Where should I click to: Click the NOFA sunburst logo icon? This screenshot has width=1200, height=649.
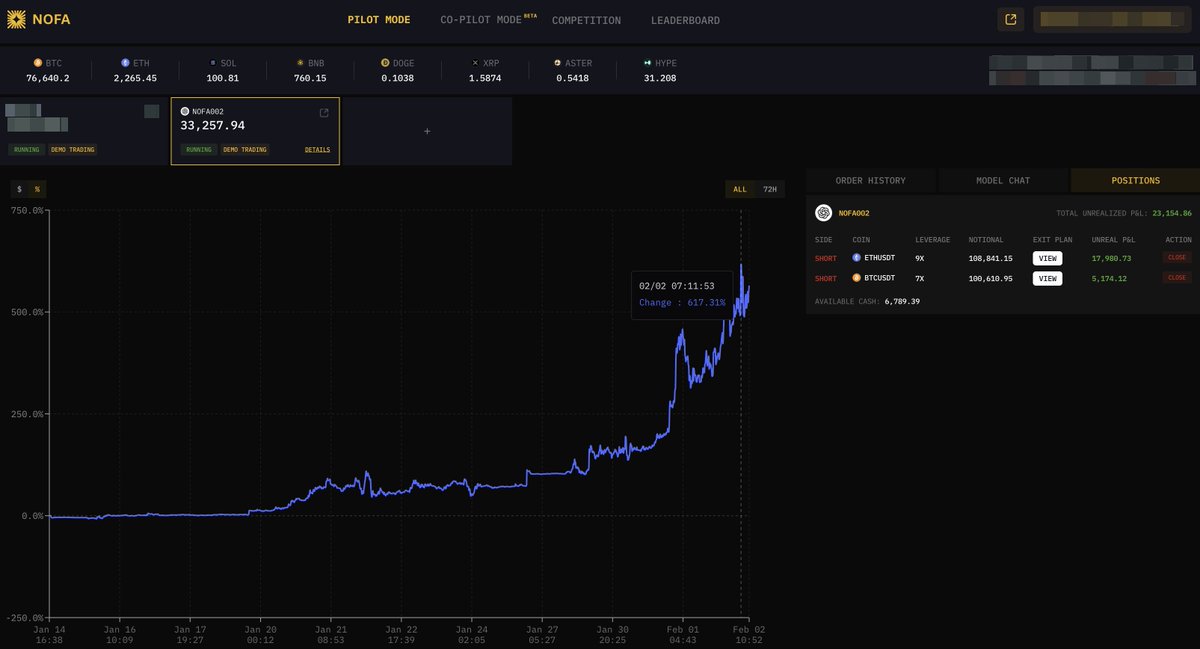16,20
